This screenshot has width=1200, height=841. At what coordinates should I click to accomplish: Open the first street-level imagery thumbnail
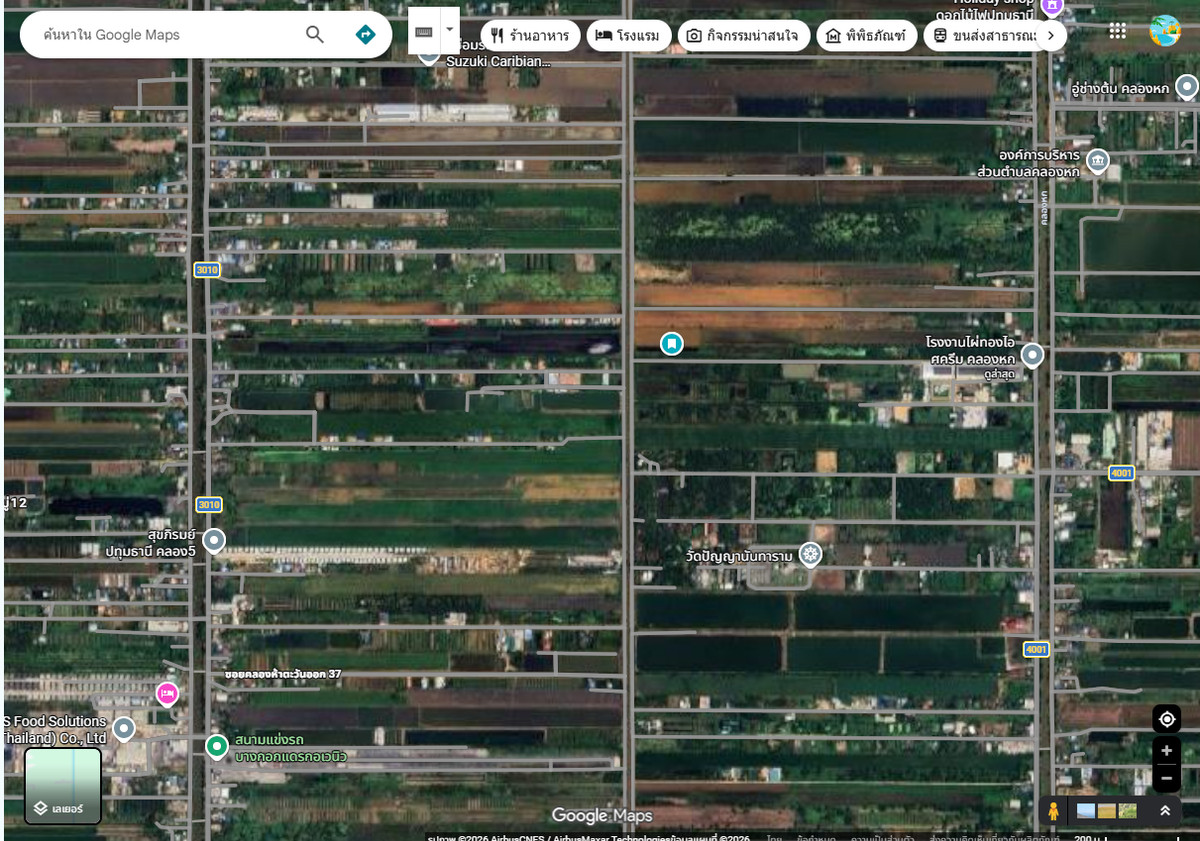(x=1086, y=811)
